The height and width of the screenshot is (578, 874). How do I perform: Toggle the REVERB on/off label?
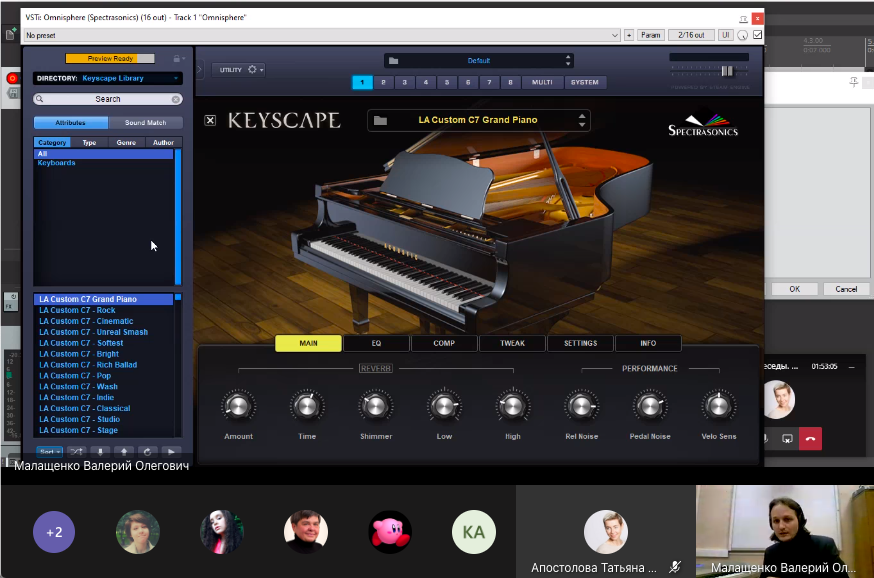pos(375,369)
